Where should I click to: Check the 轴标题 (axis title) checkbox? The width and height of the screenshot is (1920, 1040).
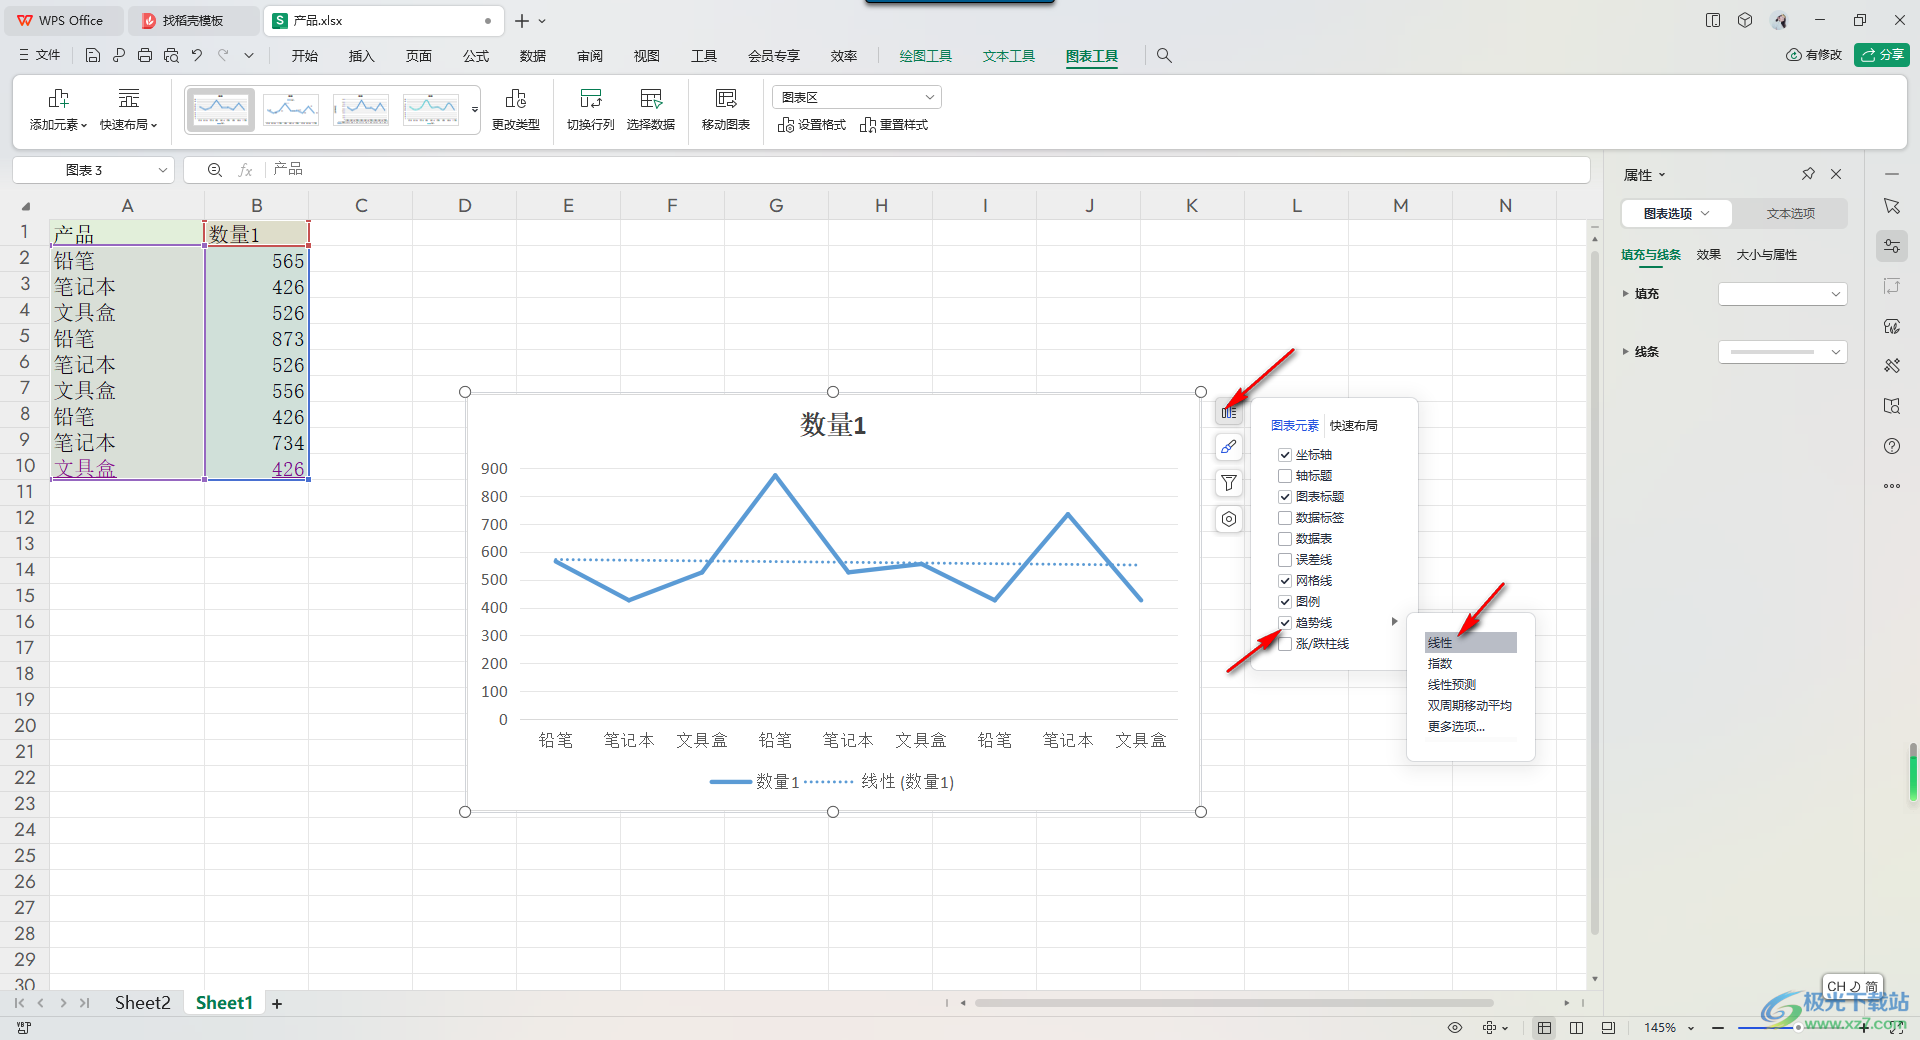click(1285, 476)
